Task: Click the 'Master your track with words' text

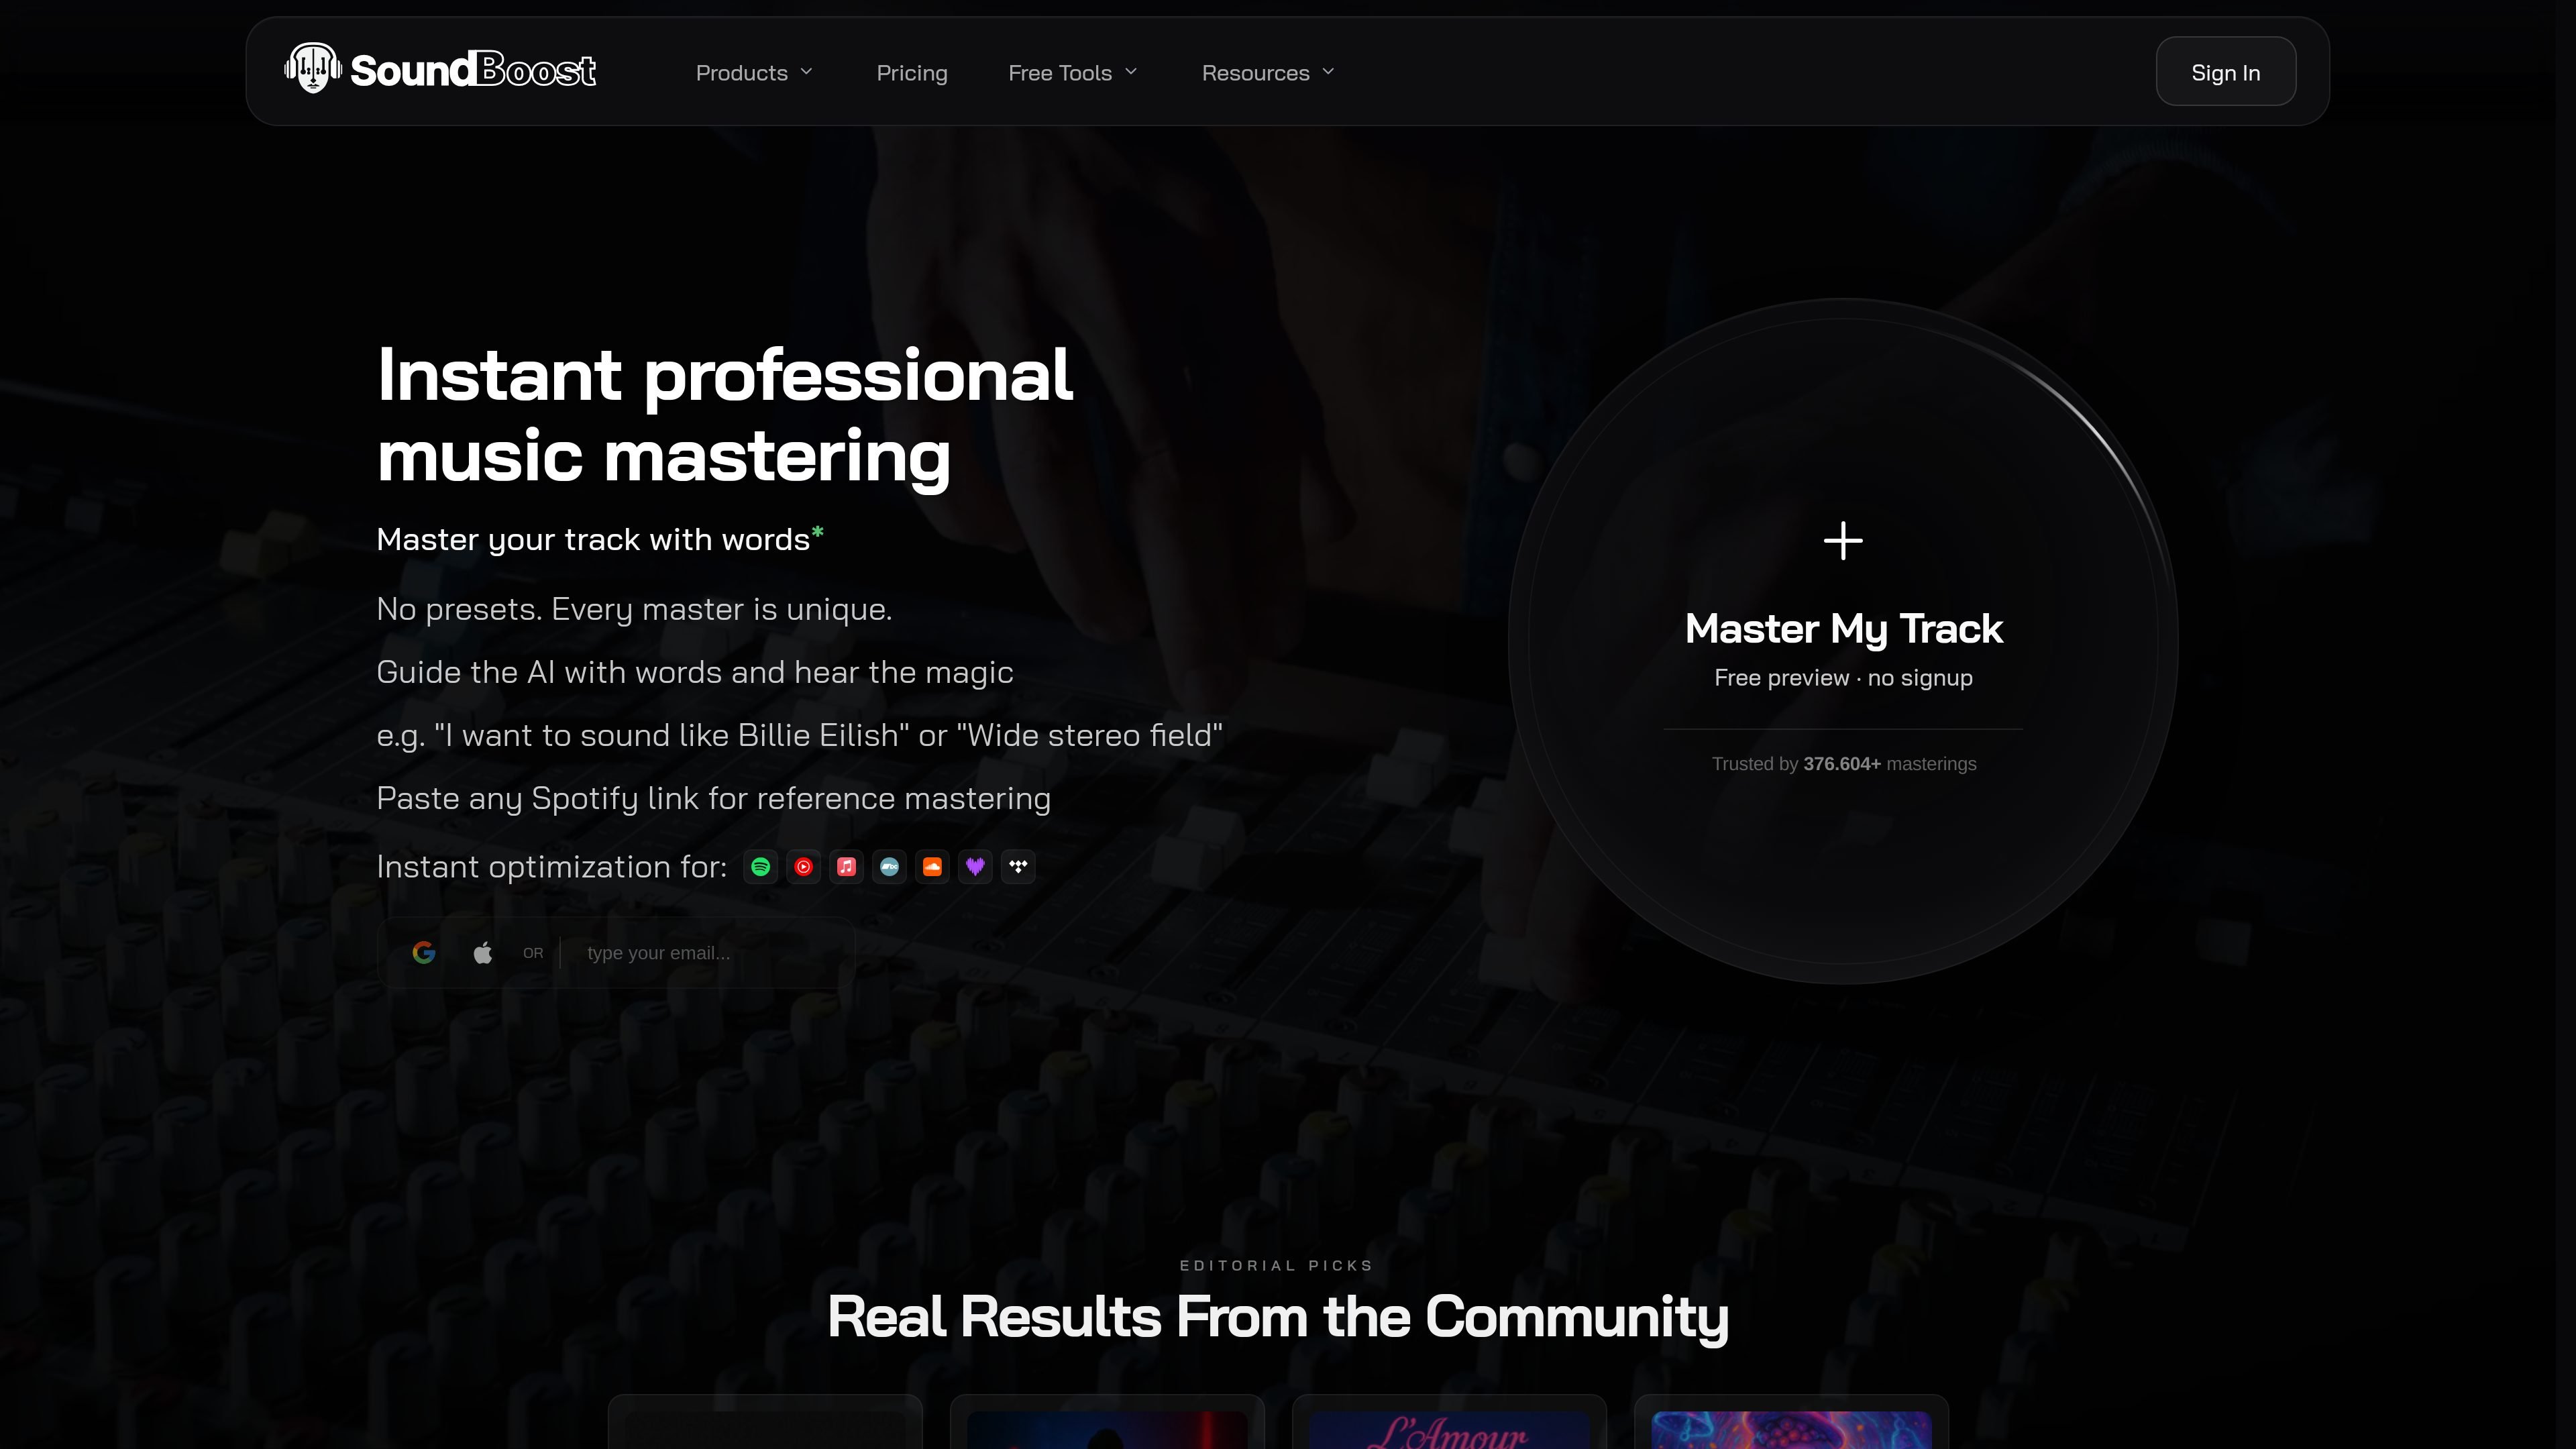Action: point(600,539)
